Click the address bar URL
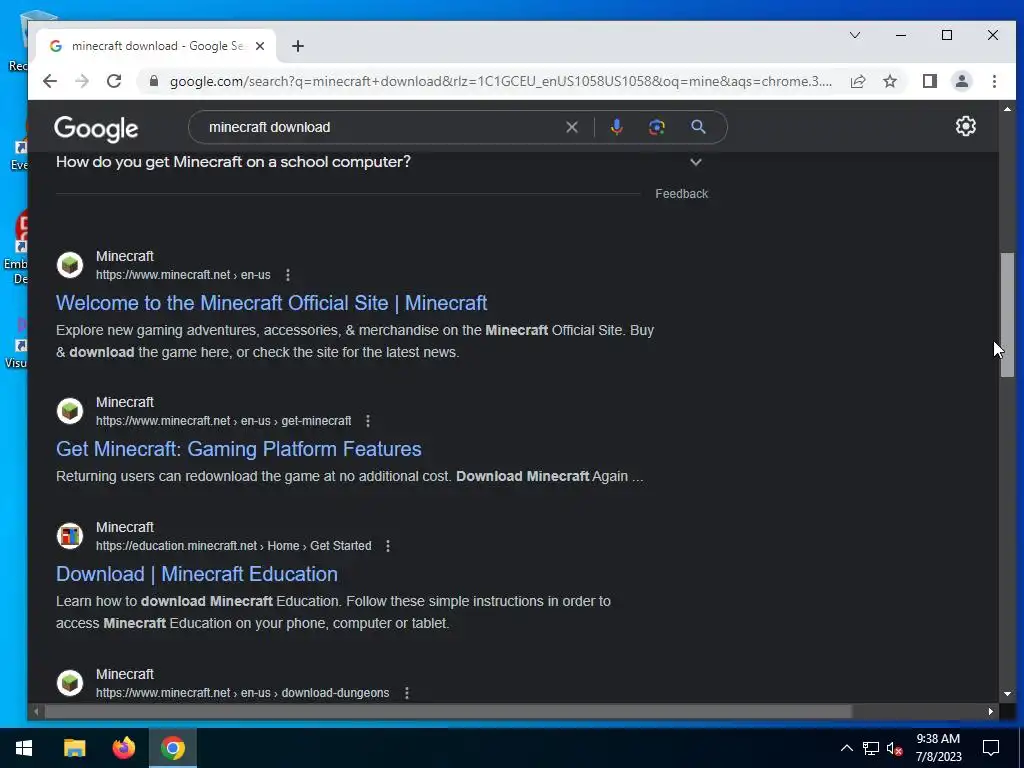The width and height of the screenshot is (1024, 768). click(500, 81)
